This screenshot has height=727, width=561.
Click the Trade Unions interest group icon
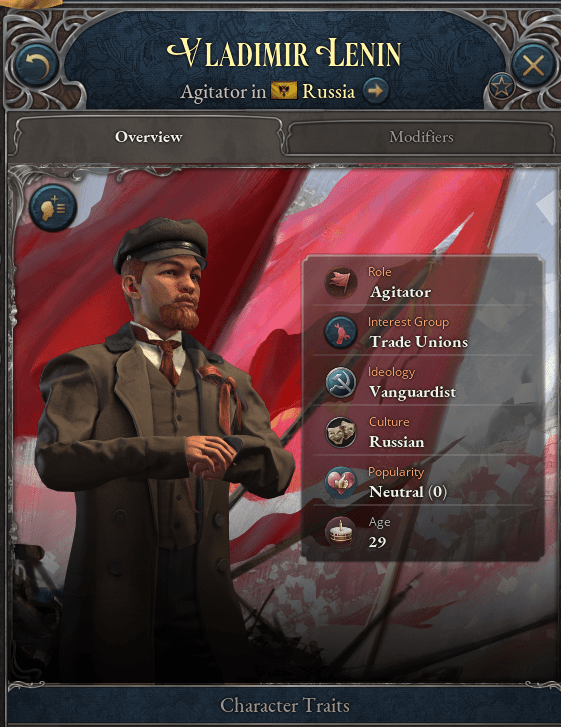pos(340,332)
